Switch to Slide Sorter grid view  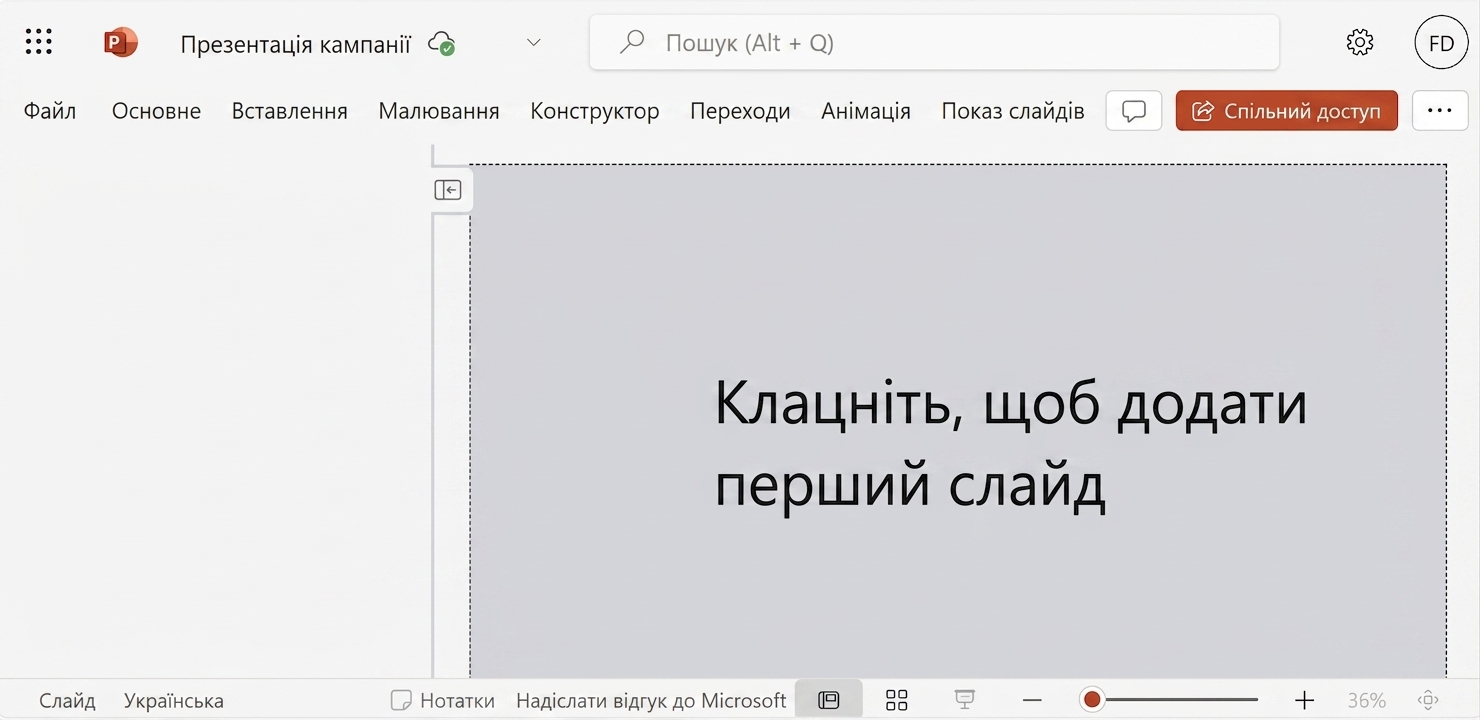[x=897, y=700]
